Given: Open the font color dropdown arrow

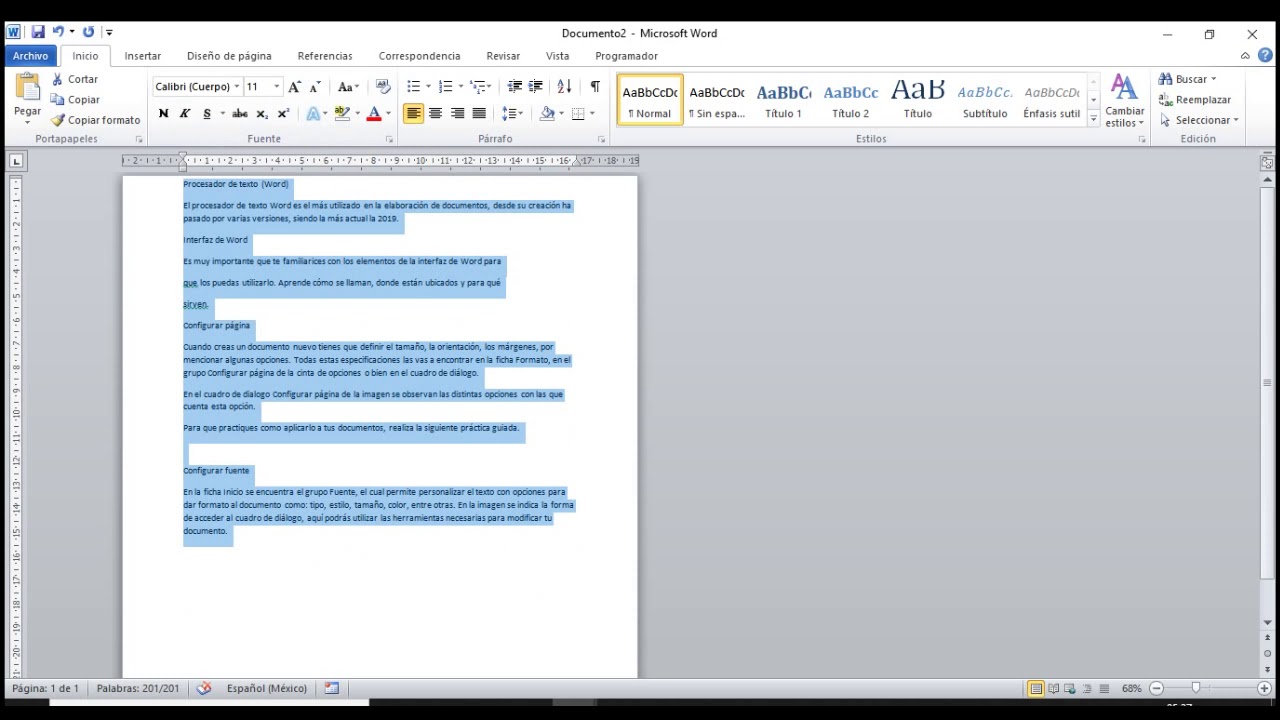Looking at the screenshot, I should click(388, 113).
